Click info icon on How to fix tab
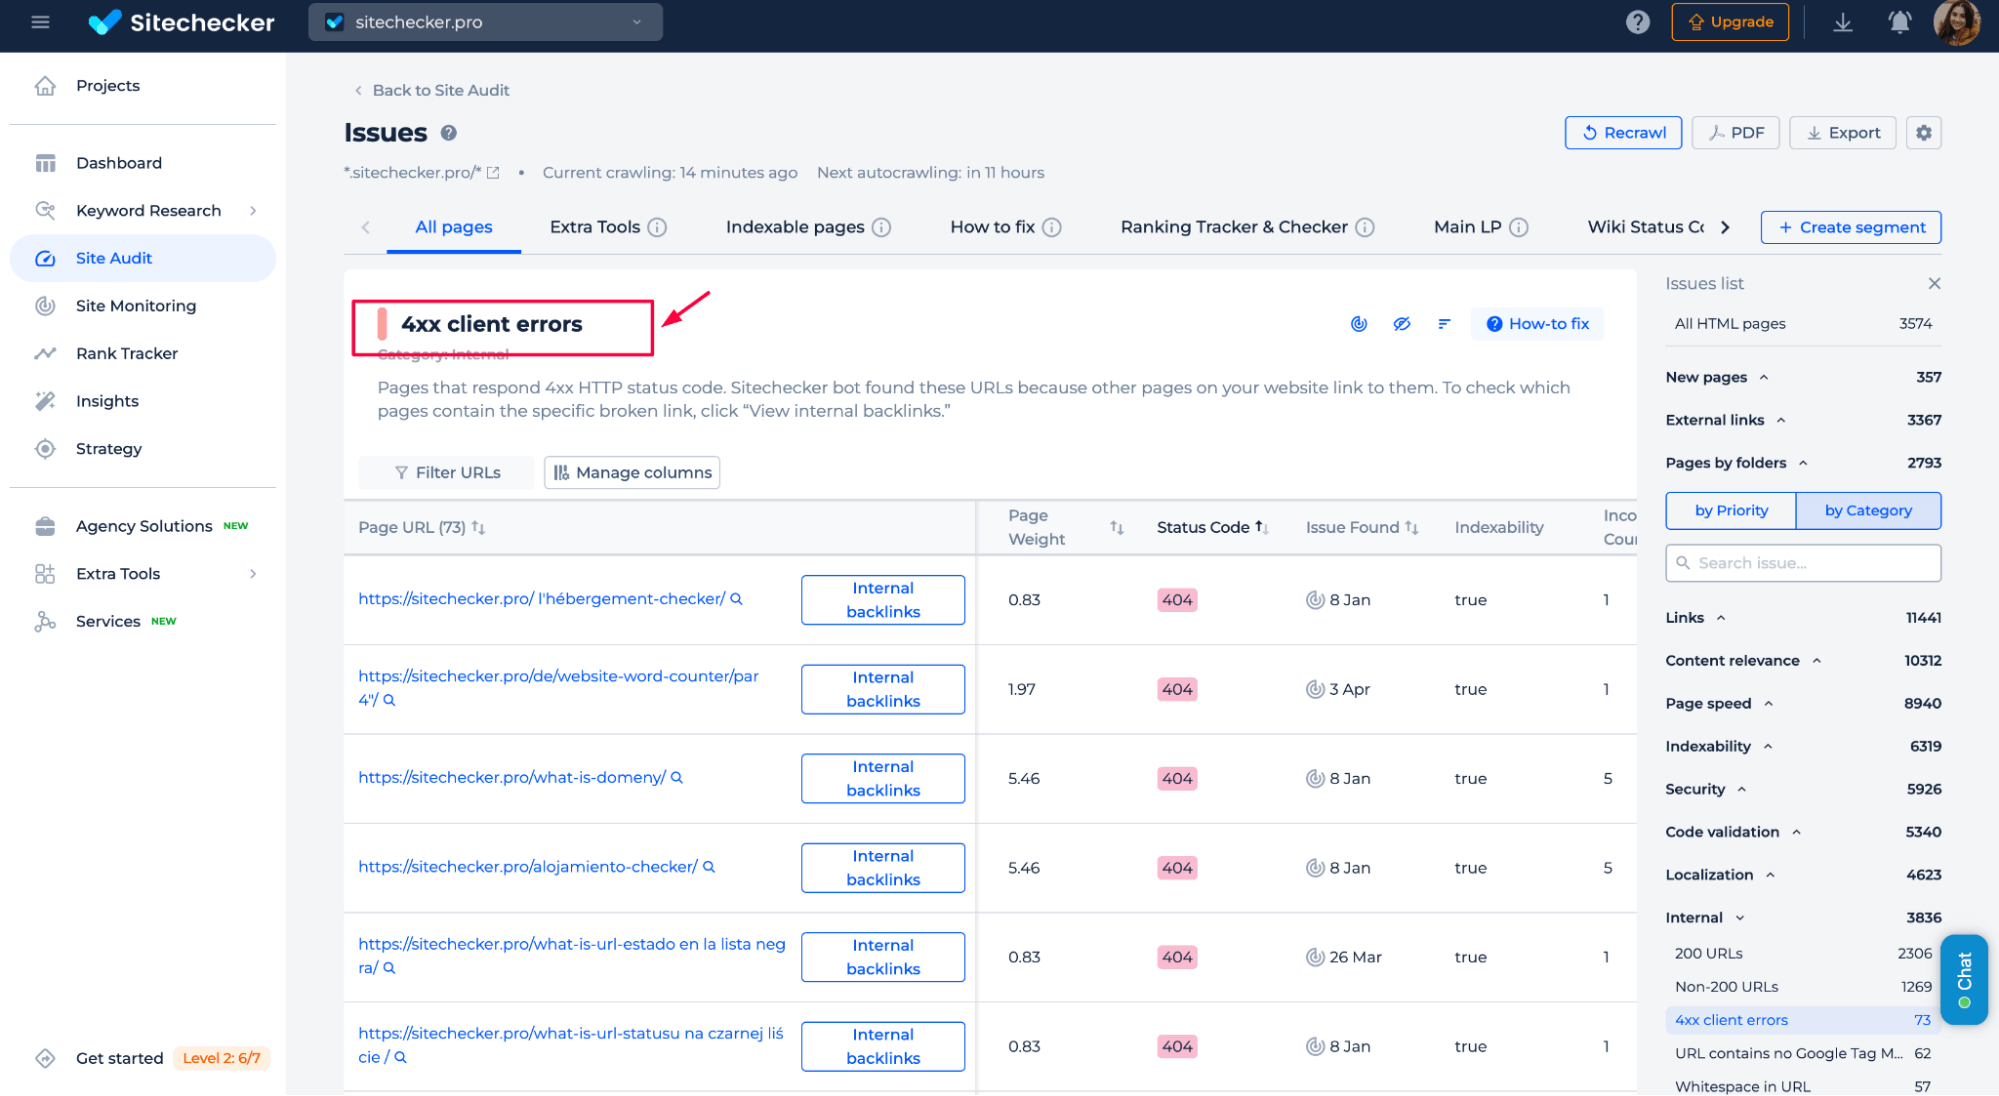 click(1052, 227)
